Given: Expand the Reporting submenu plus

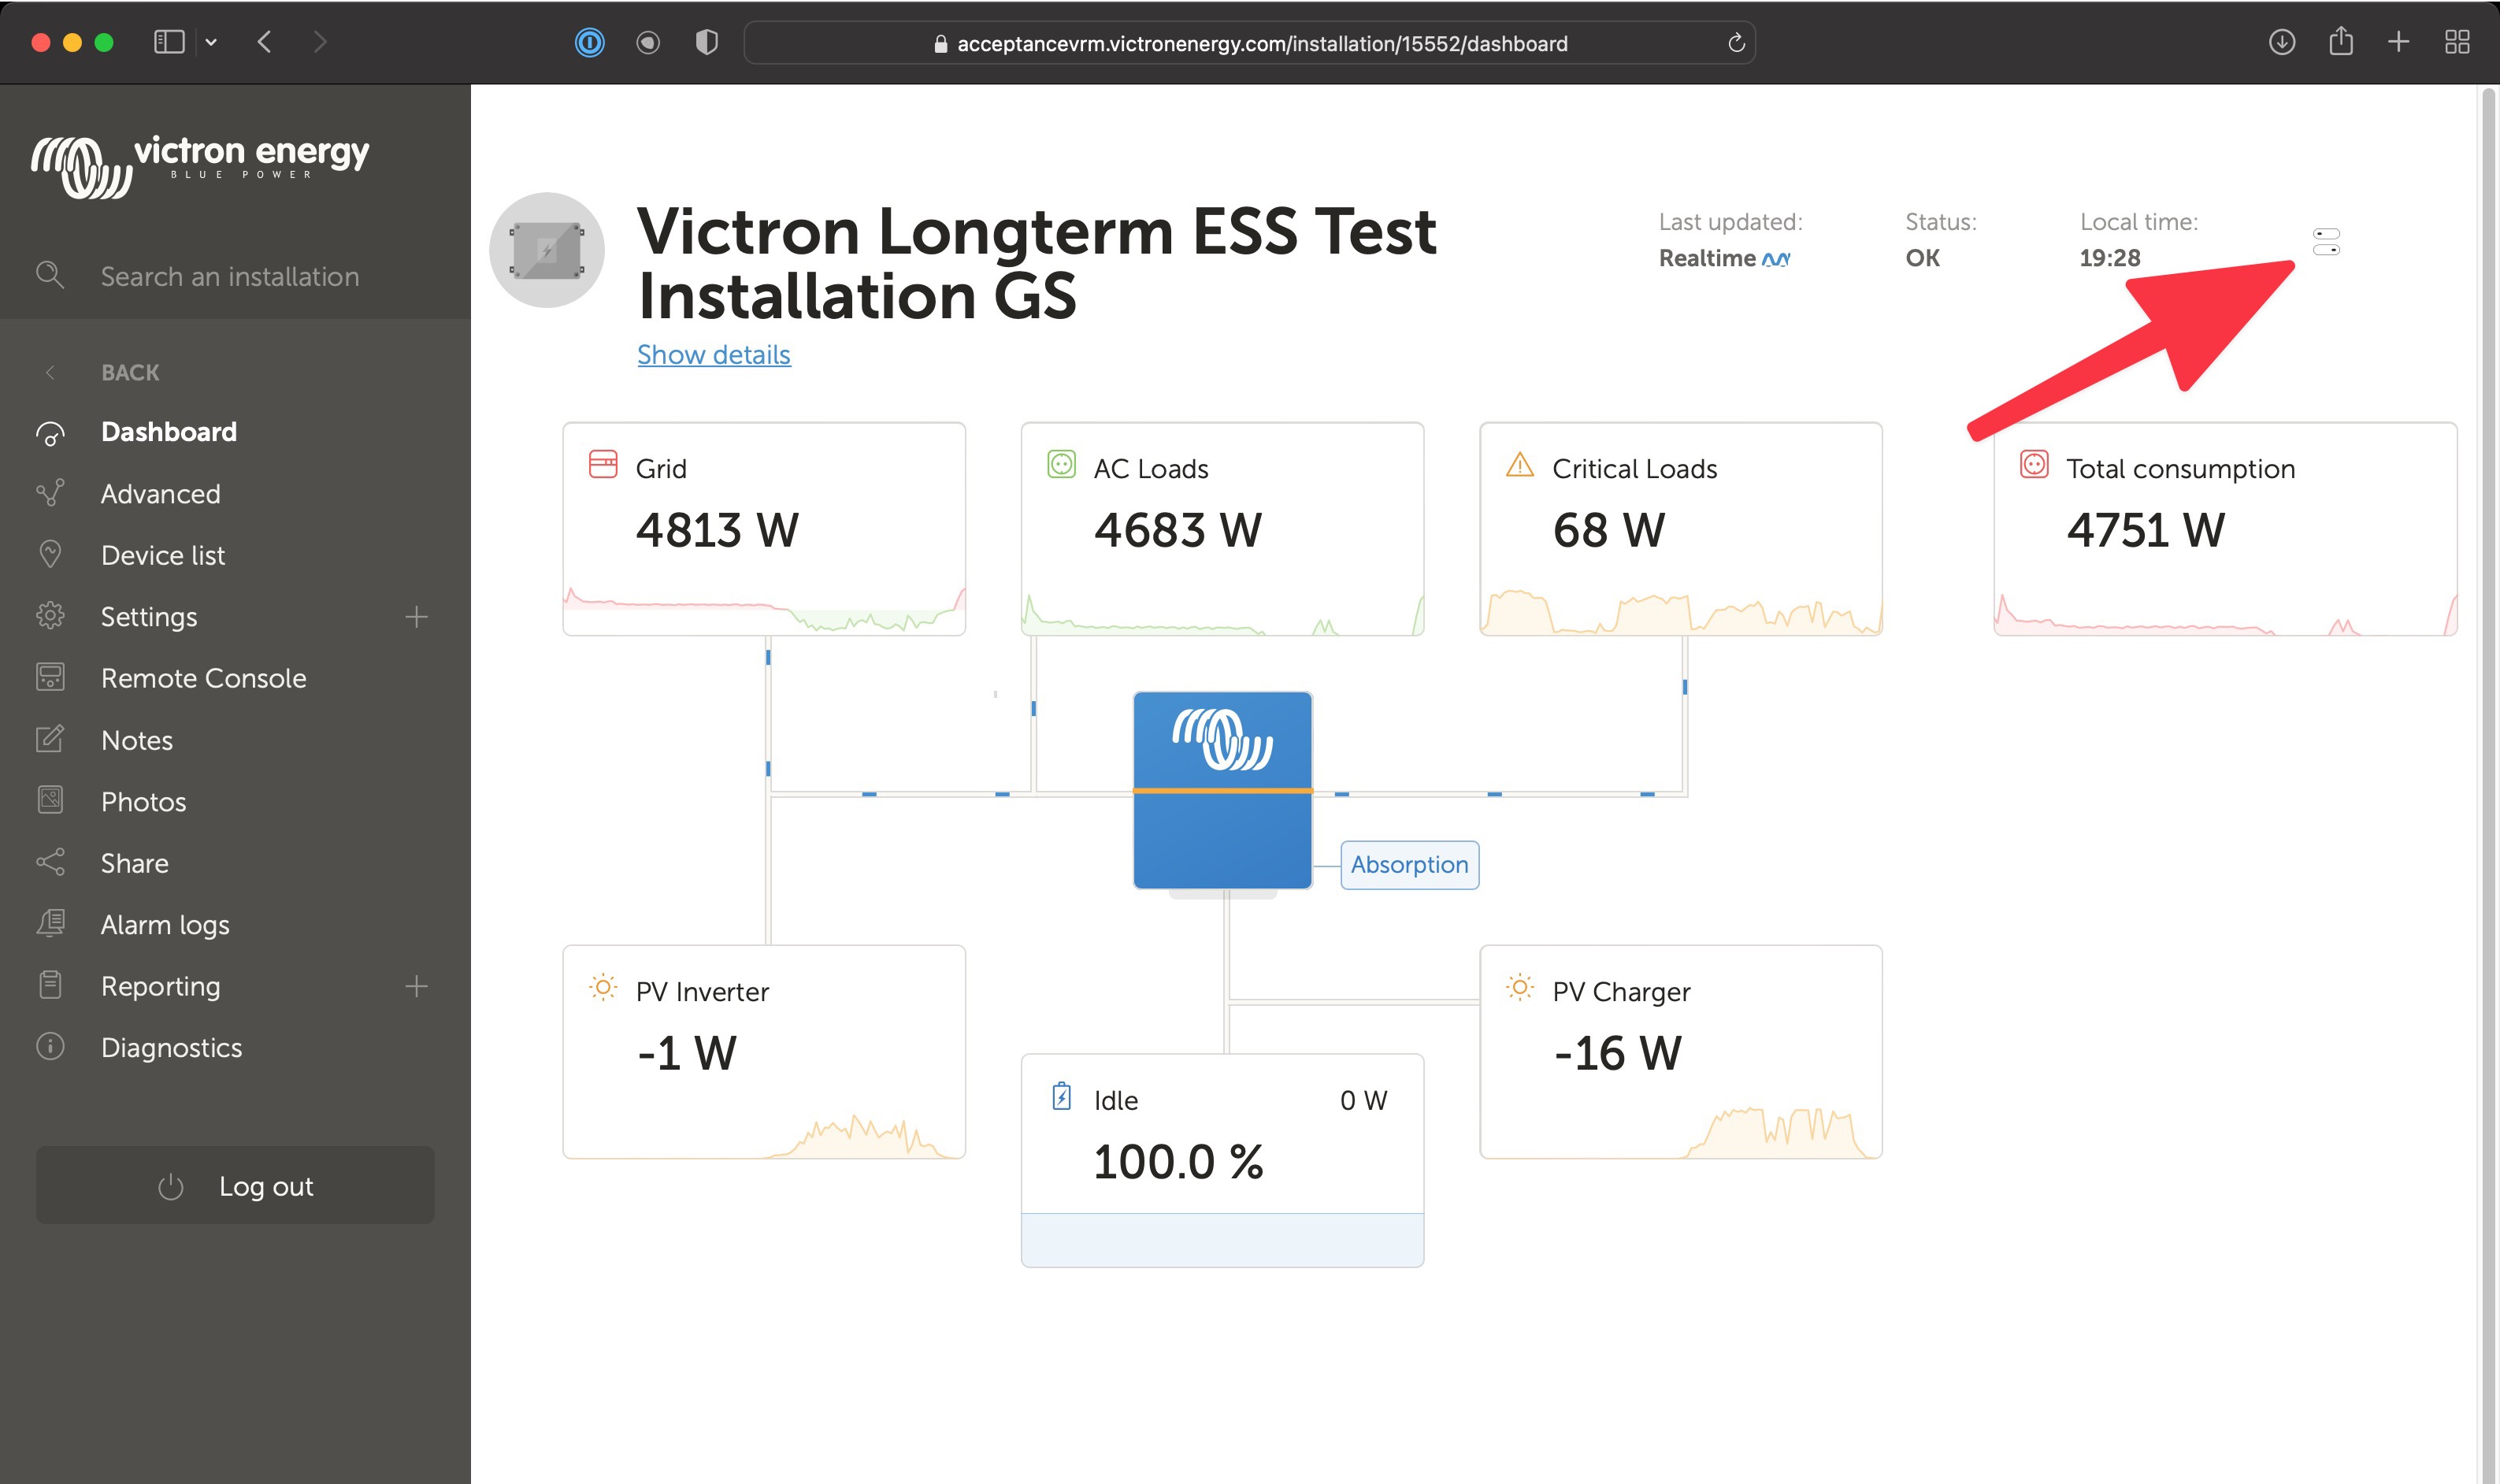Looking at the screenshot, I should tap(416, 986).
